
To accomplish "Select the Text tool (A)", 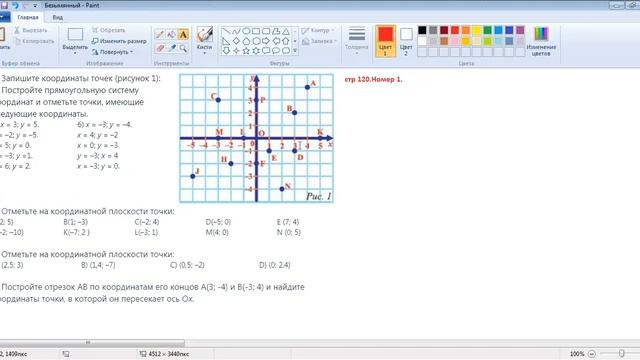I will pyautogui.click(x=183, y=34).
